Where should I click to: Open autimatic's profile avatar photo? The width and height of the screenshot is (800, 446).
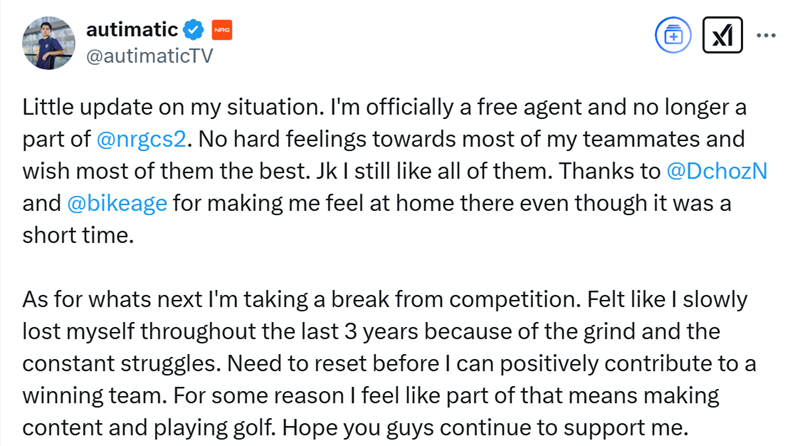(x=48, y=43)
